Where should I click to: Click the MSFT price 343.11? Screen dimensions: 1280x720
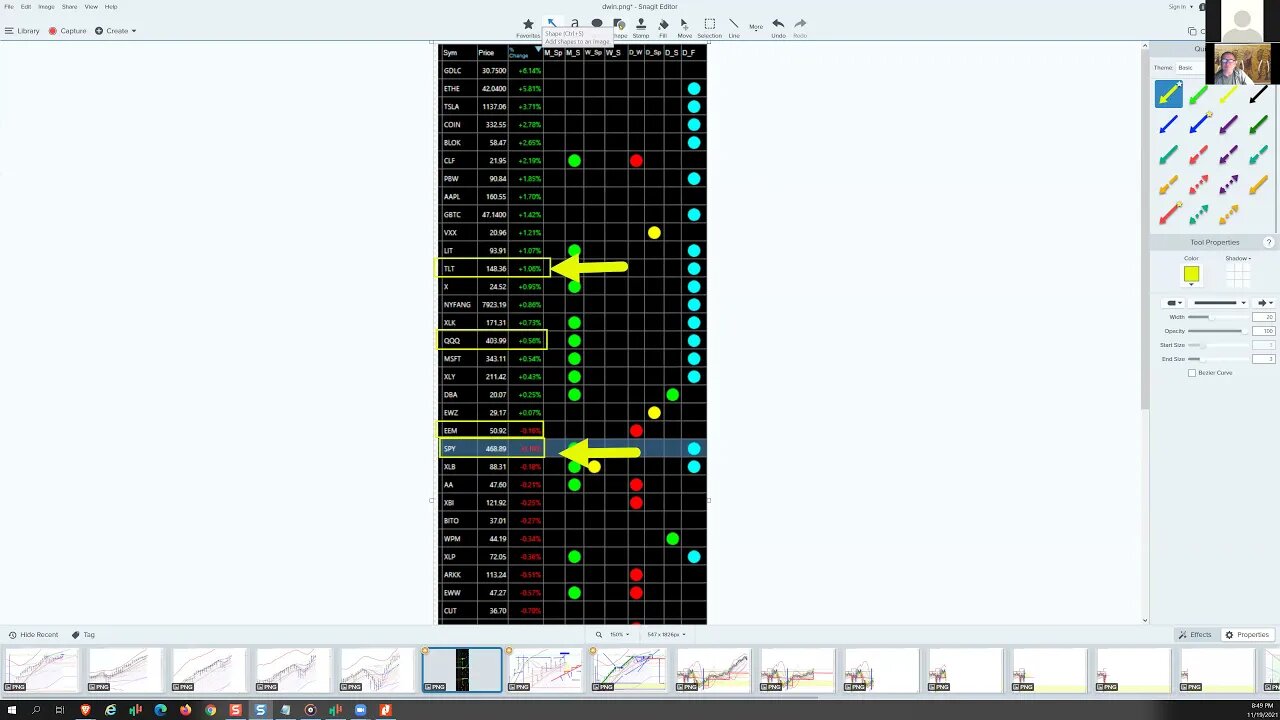[x=495, y=359]
